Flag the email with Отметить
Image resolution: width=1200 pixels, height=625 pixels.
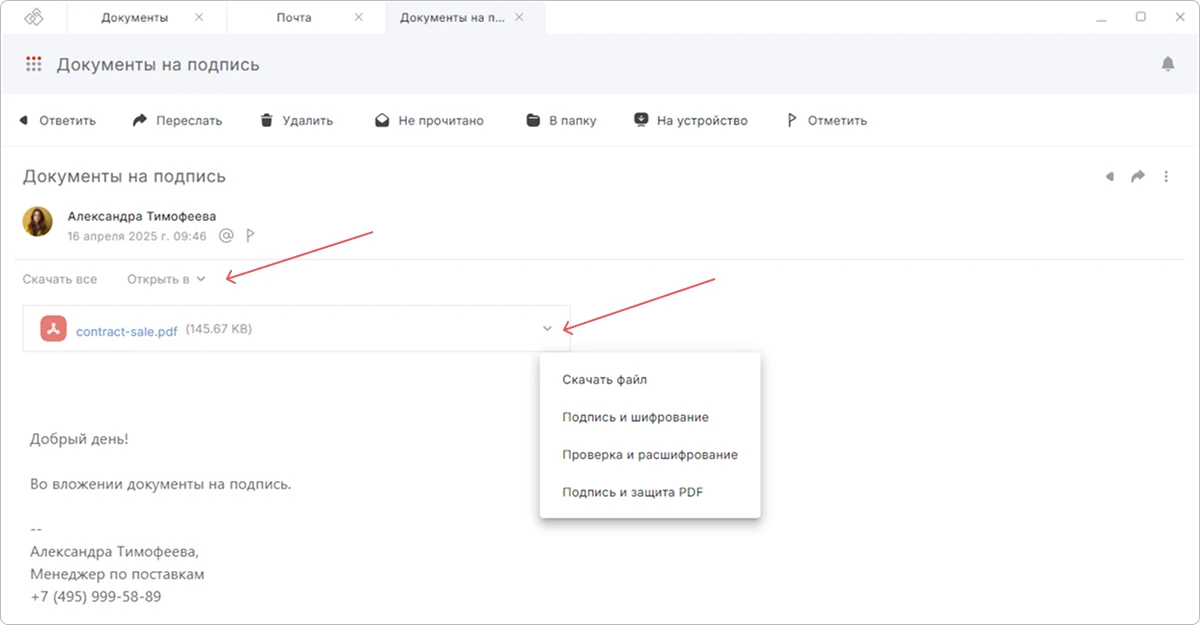(x=826, y=120)
